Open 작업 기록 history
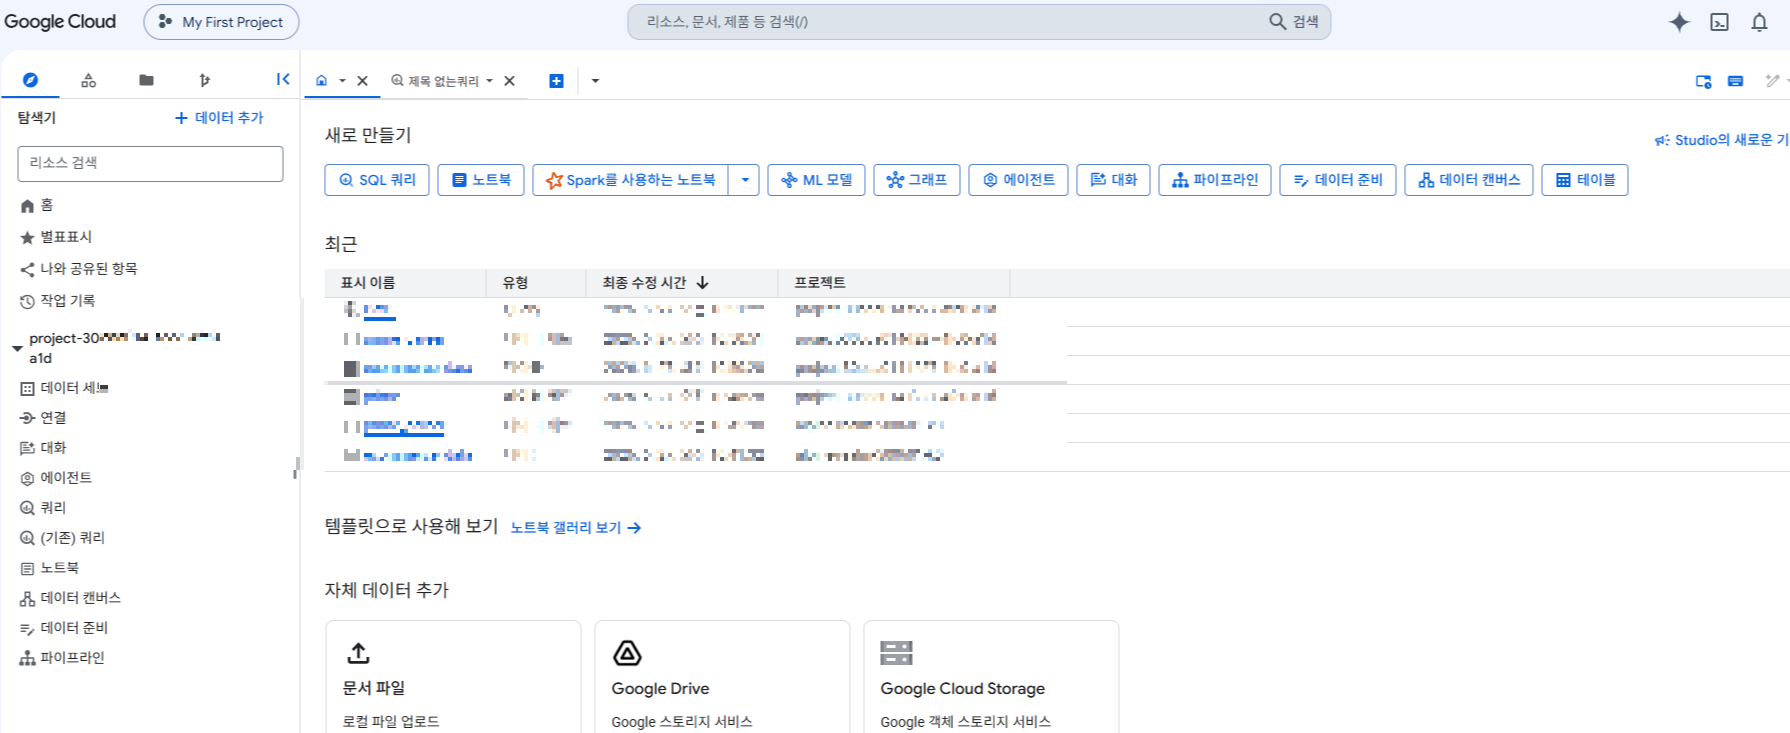 click(x=58, y=301)
